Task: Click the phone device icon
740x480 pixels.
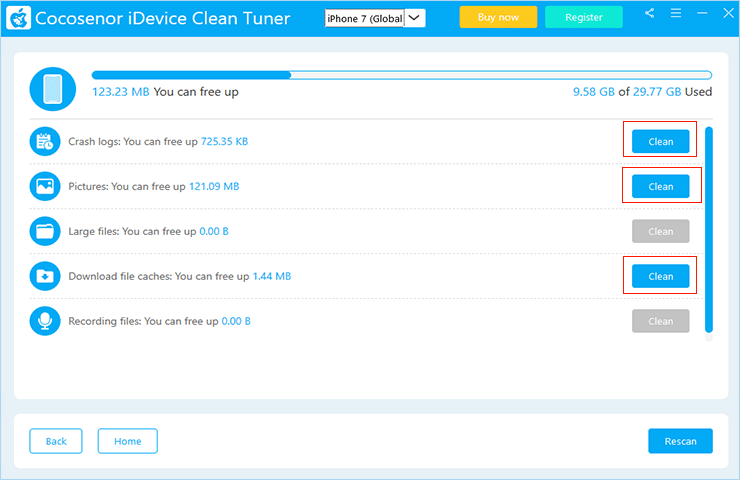Action: (53, 89)
